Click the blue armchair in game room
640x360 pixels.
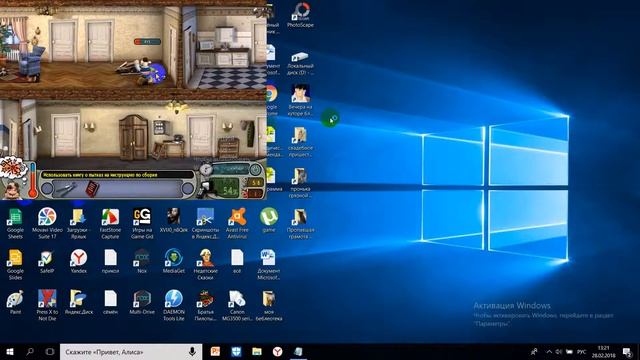click(31, 62)
